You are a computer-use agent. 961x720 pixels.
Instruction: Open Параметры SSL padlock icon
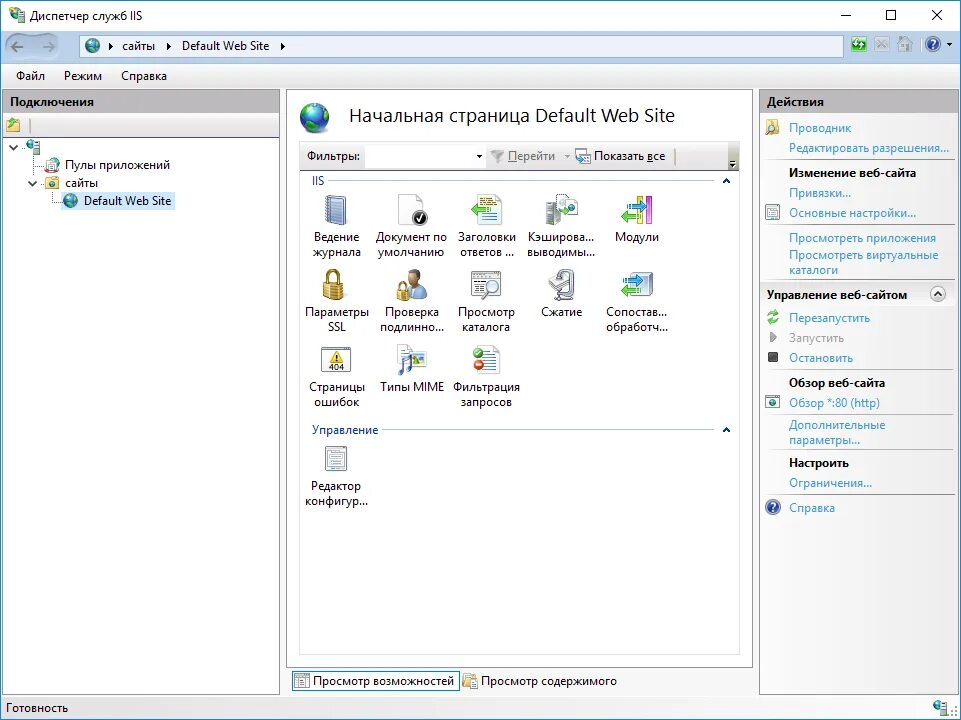[x=334, y=285]
